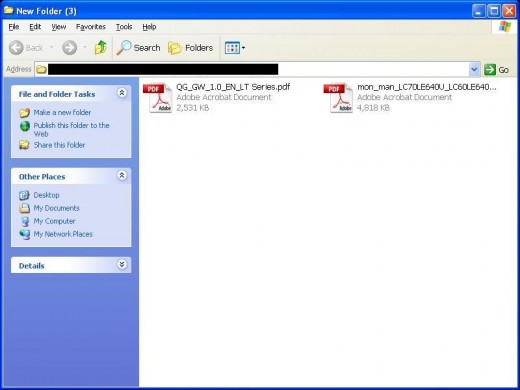Click Publish this folder to the Web

71,130
